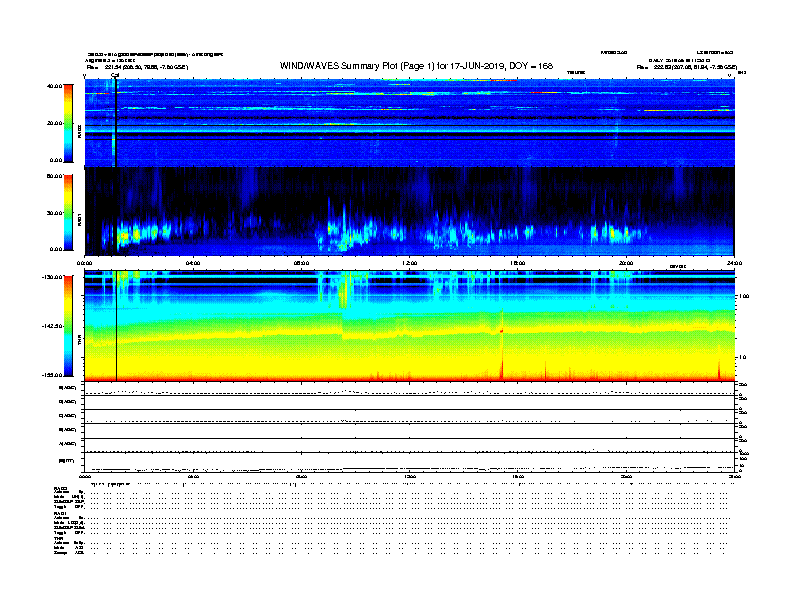
Task: Click the RAD1 color scale bar
Action: pyautogui.click(x=68, y=213)
